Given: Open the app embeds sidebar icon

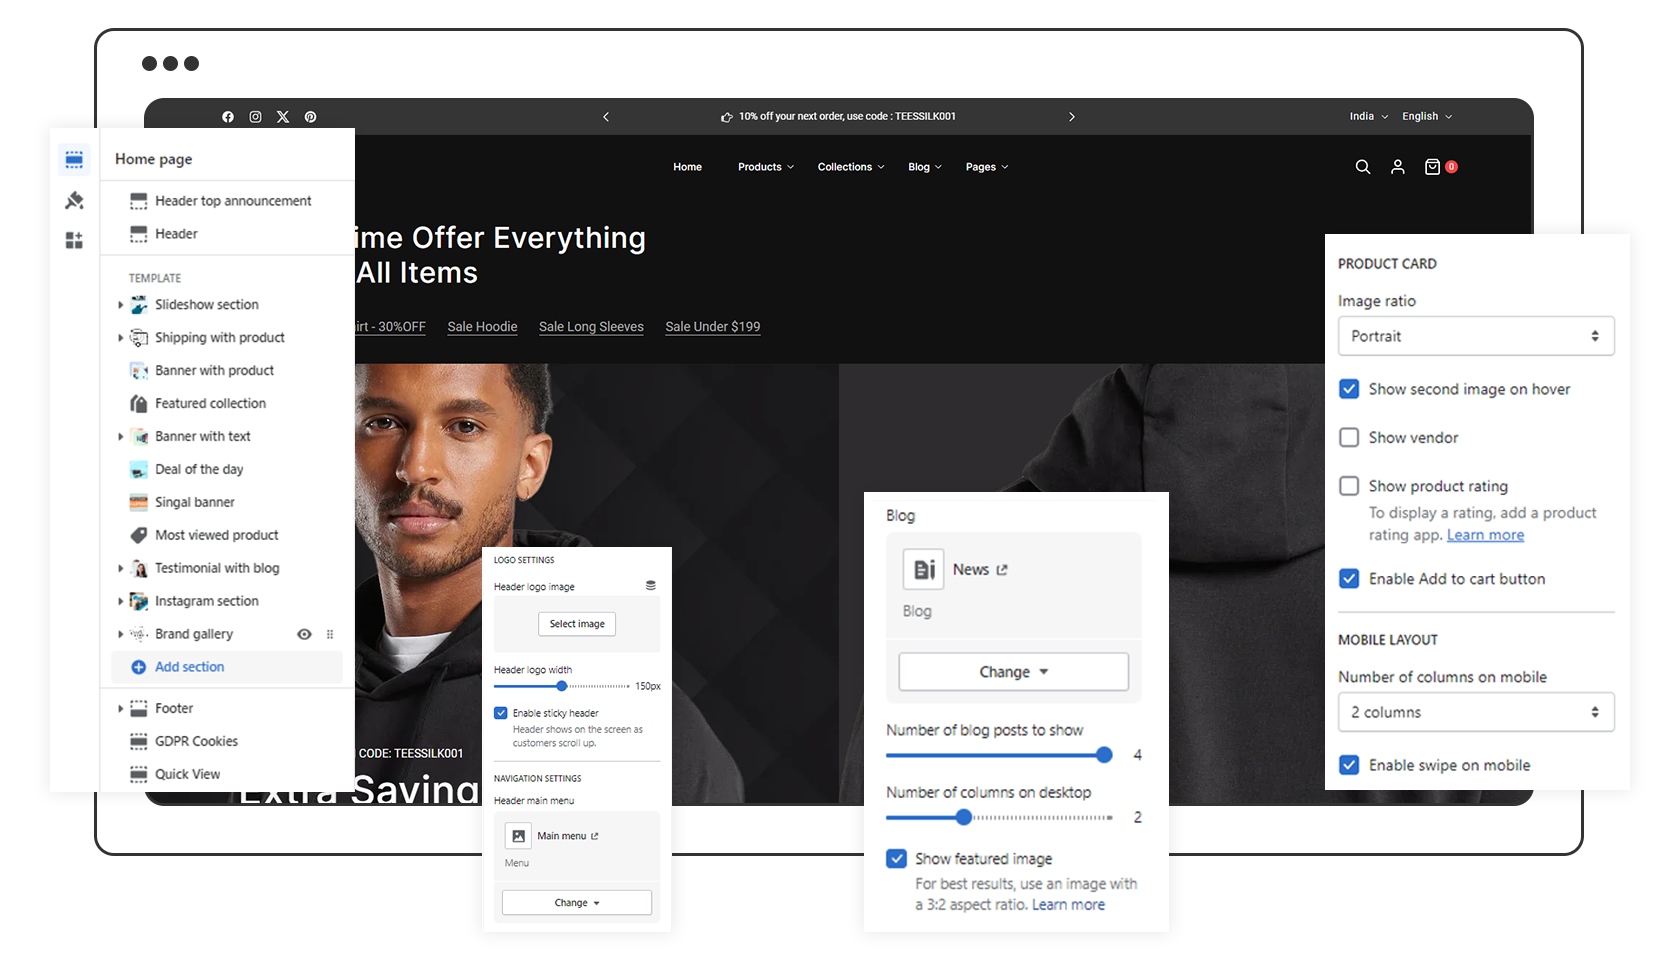Looking at the screenshot, I should pos(74,241).
